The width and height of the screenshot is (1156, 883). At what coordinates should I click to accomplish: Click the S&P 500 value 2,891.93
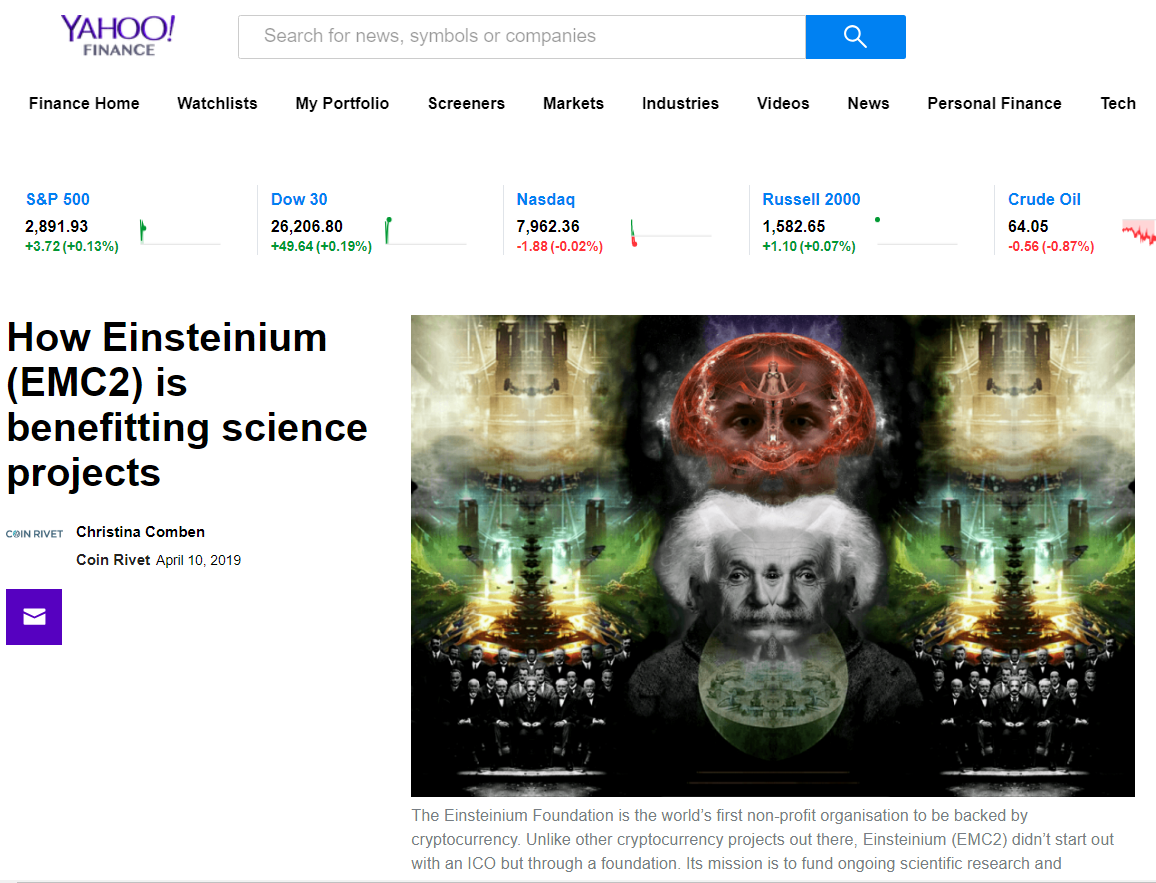(57, 226)
